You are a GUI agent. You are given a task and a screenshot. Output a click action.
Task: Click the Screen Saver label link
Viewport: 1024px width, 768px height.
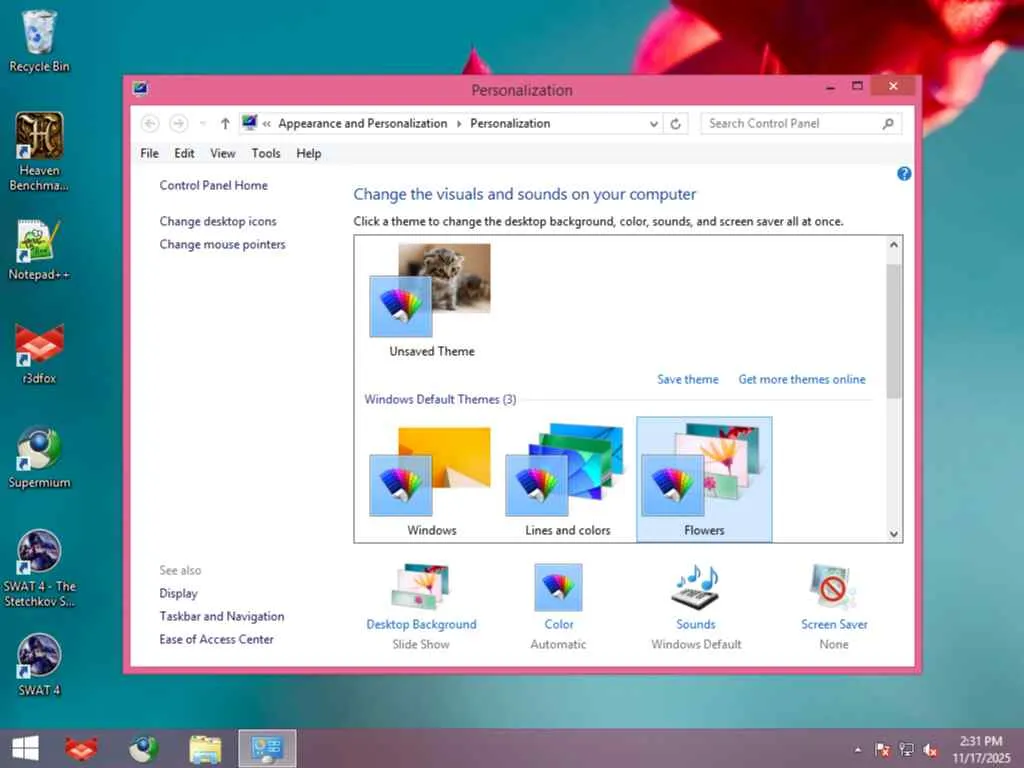tap(834, 624)
